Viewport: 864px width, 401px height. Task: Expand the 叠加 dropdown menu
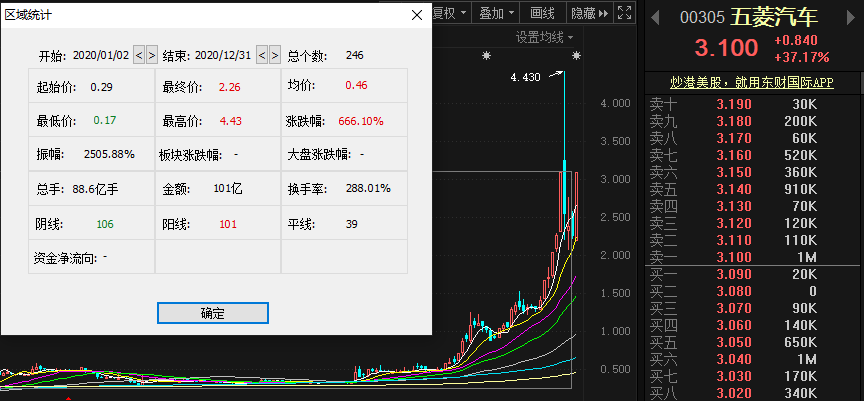pos(497,13)
